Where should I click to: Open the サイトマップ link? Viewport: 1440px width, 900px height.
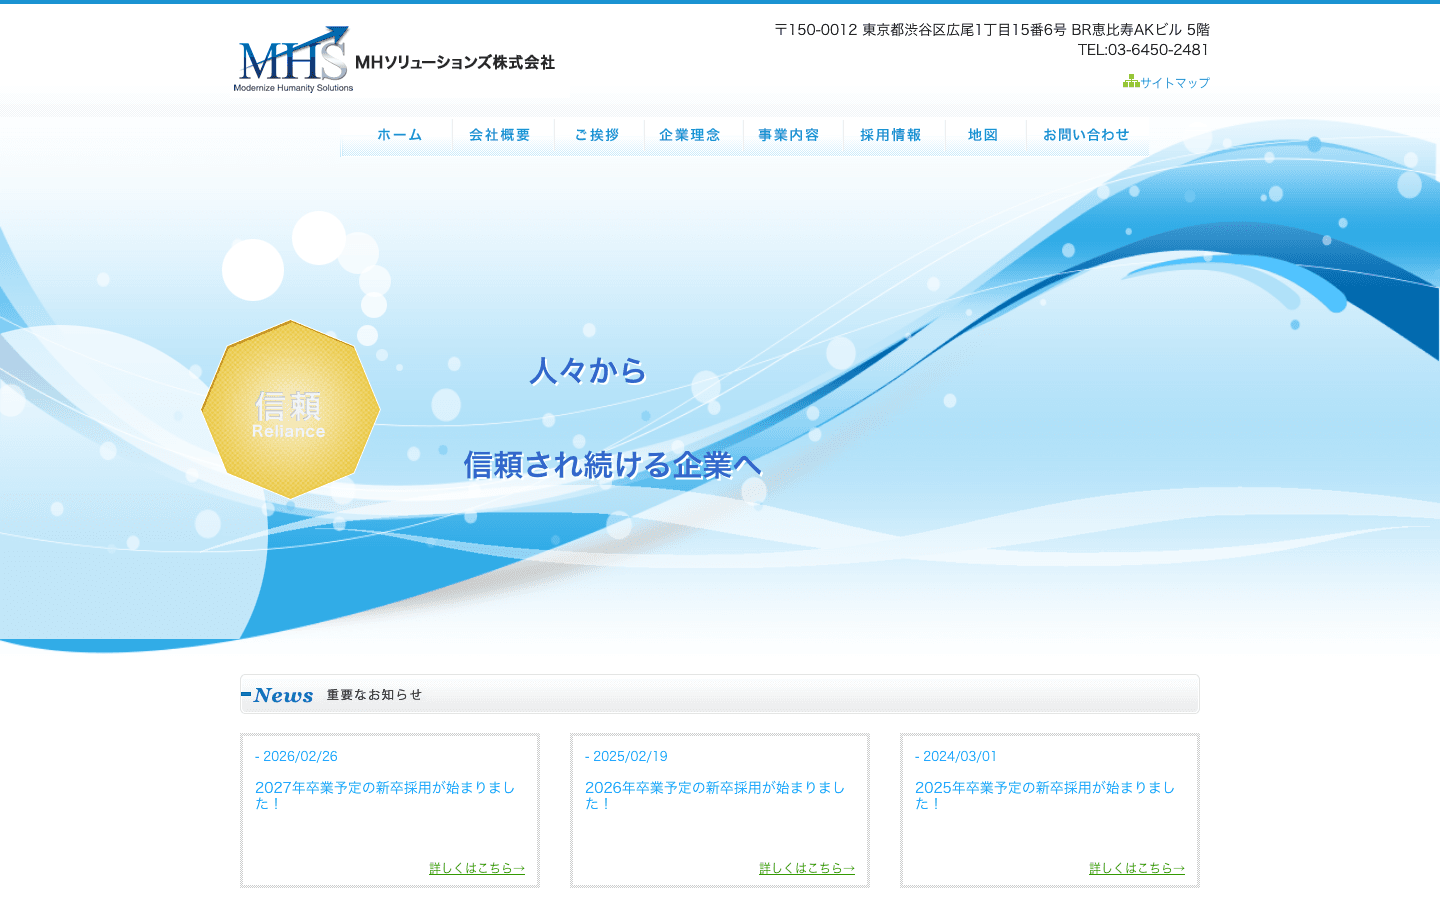[1175, 83]
